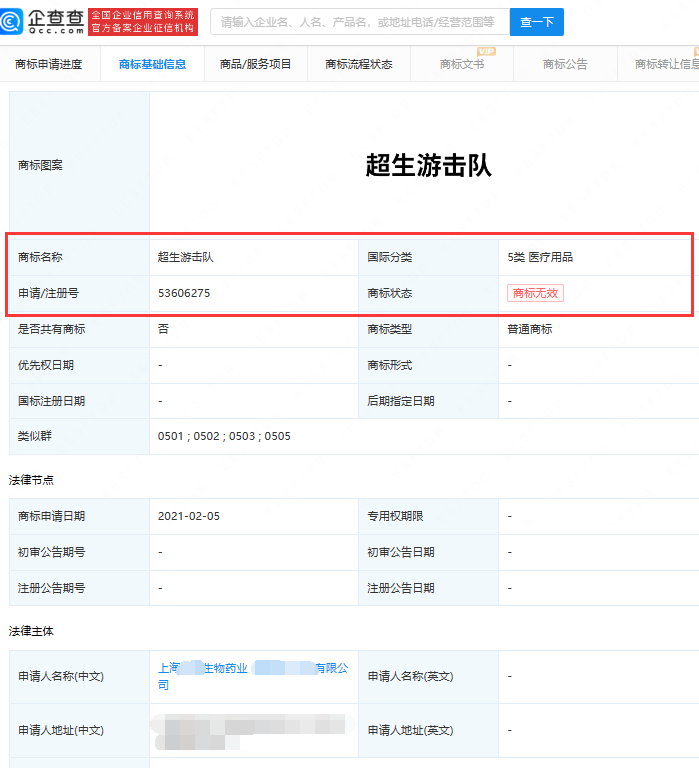Select the trademark name value 超生游击队
The width and height of the screenshot is (699, 768).
[186, 257]
